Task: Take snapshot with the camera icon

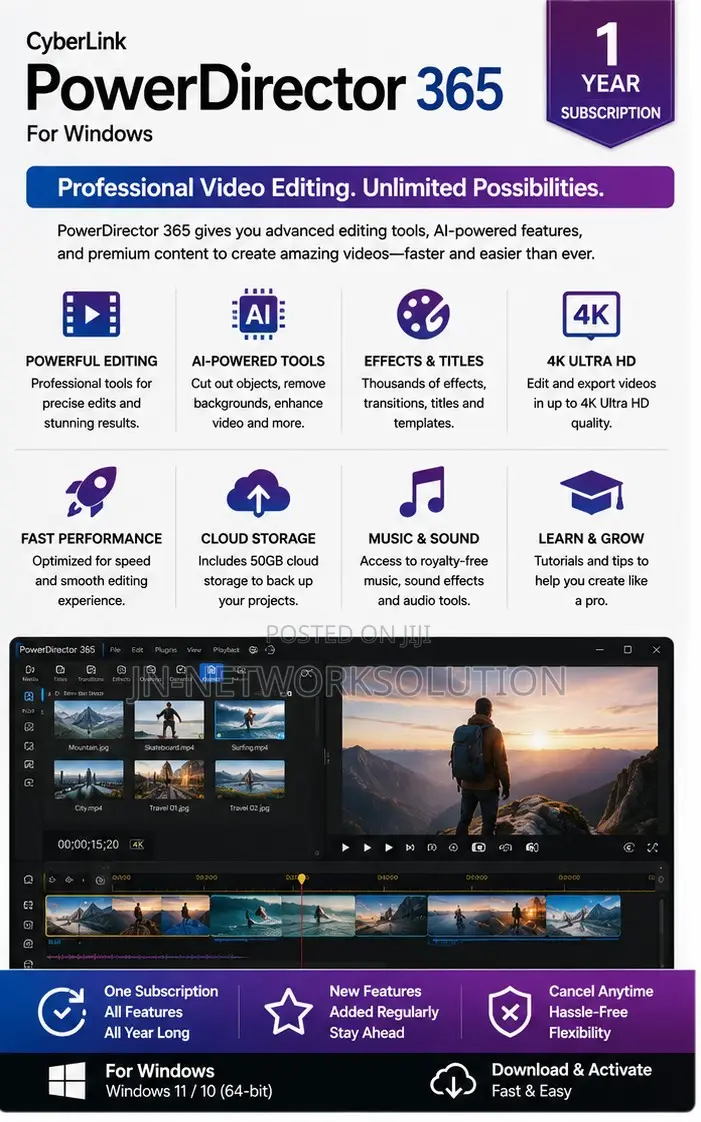Action: [479, 847]
